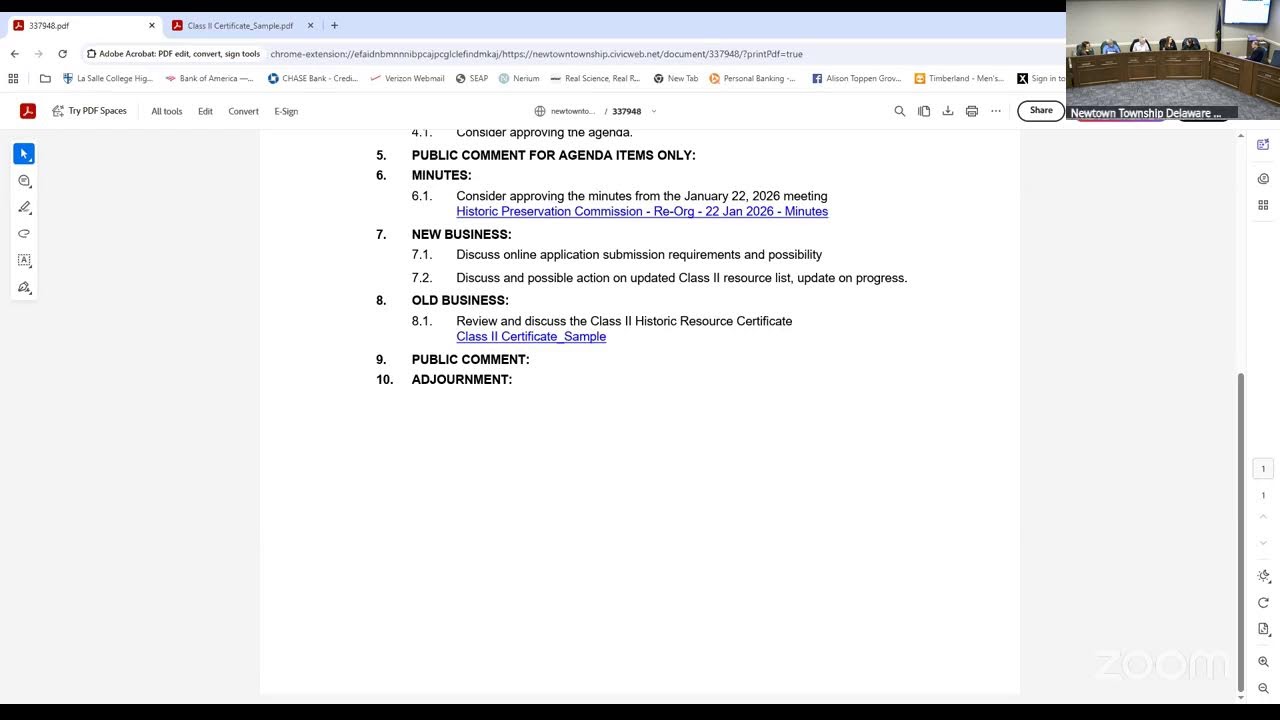Click the browser address bar URL
Screen dimensions: 1280x720
point(536,54)
